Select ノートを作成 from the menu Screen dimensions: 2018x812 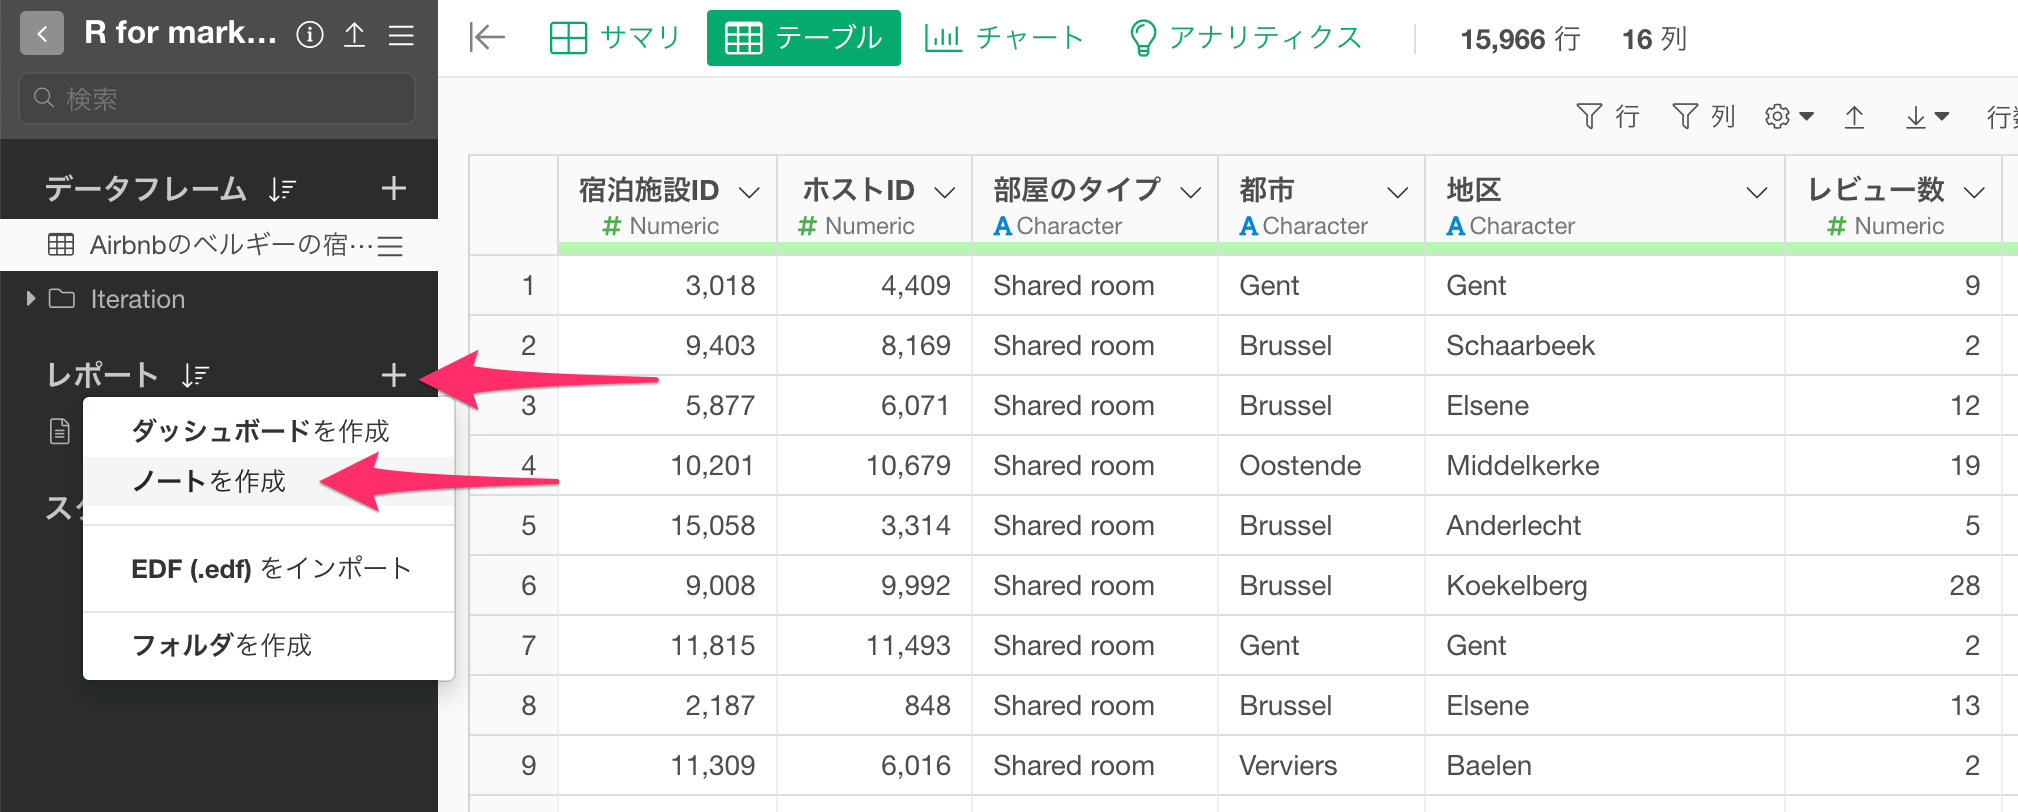pos(209,481)
